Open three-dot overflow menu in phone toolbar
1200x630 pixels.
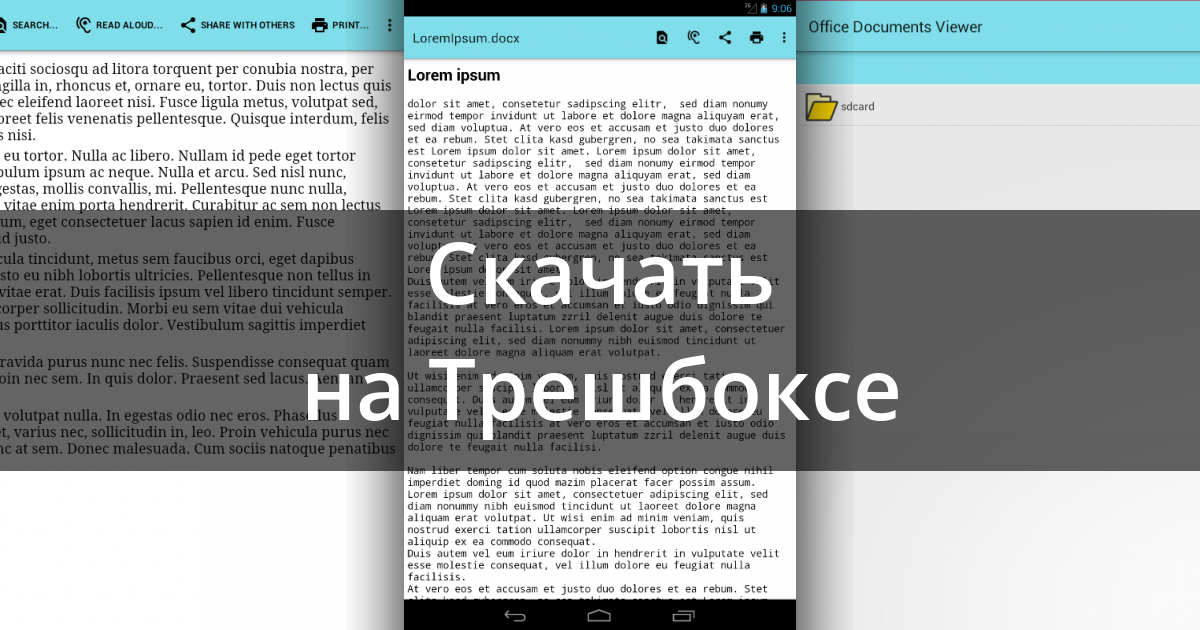coord(784,38)
